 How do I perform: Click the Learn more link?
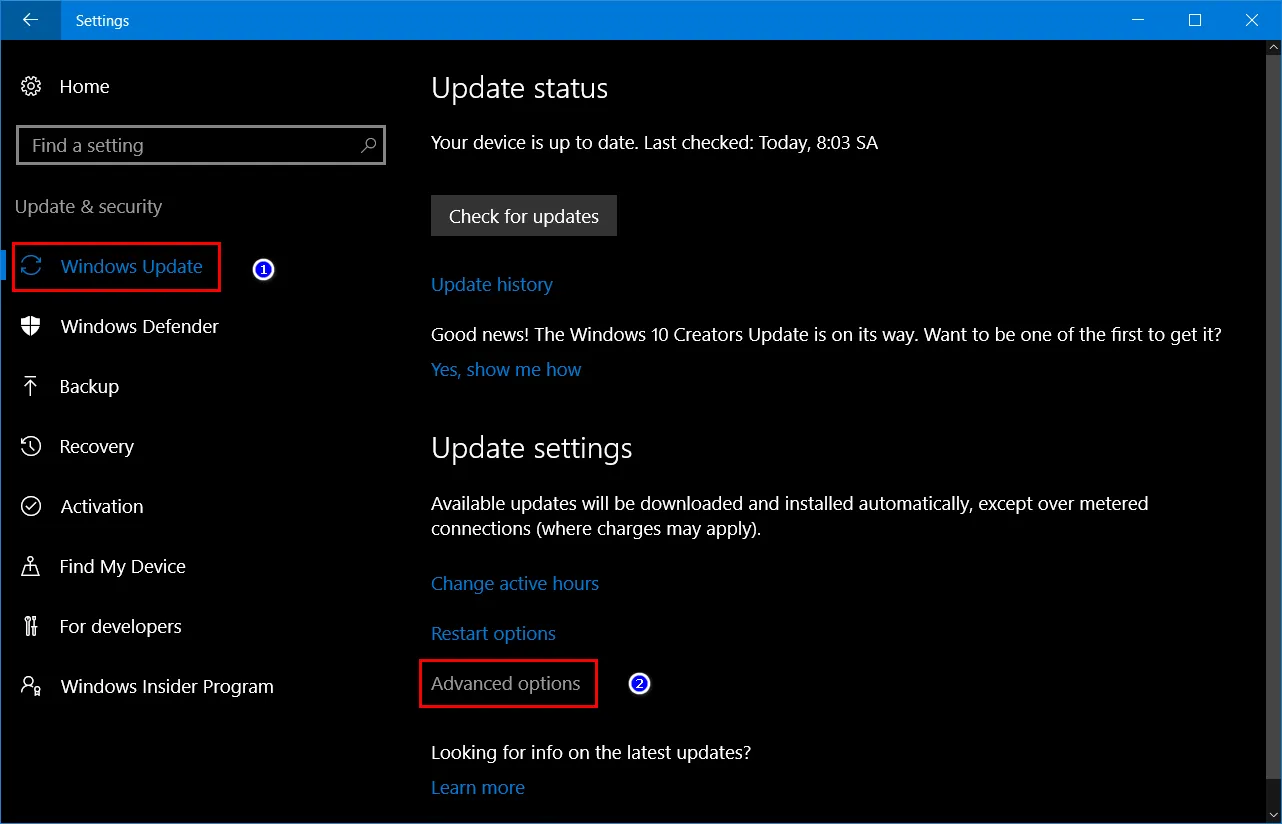478,787
